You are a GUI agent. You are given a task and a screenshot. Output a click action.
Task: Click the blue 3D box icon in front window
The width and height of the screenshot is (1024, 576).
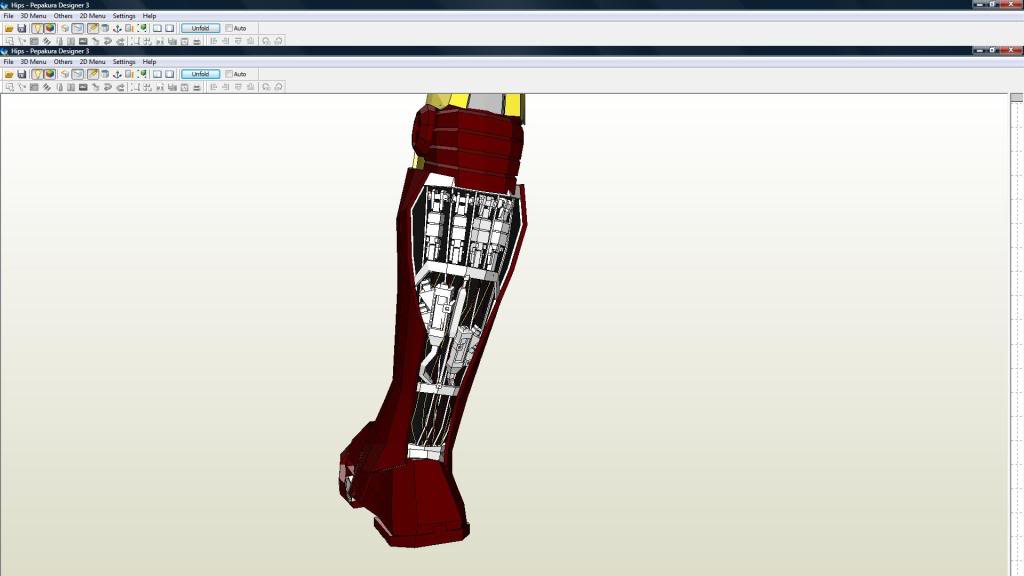click(104, 74)
